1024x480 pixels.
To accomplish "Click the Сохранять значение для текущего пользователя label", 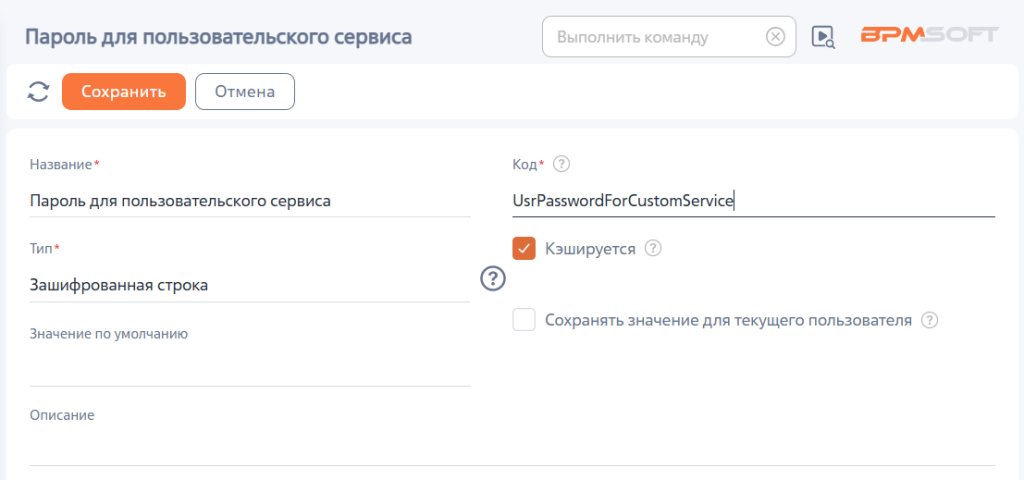I will pos(728,320).
